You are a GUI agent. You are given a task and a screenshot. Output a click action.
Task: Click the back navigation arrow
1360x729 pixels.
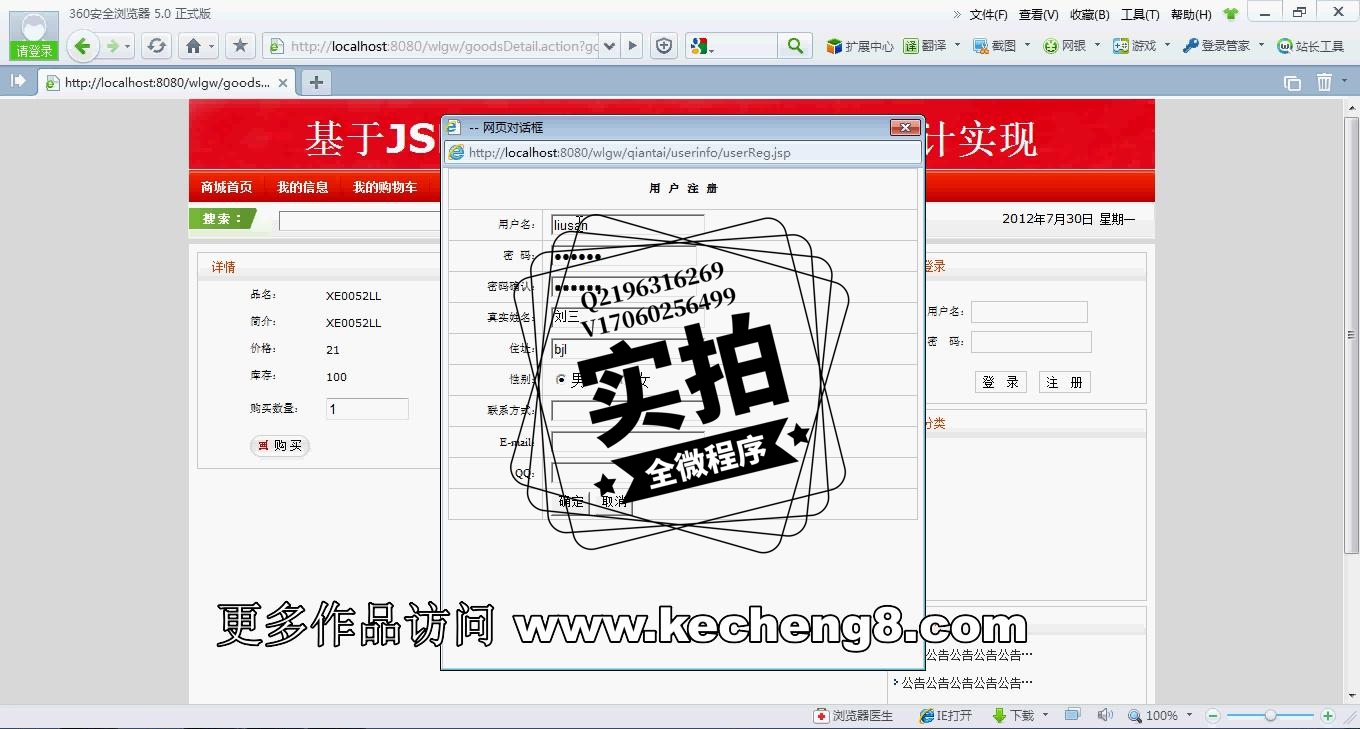(83, 45)
